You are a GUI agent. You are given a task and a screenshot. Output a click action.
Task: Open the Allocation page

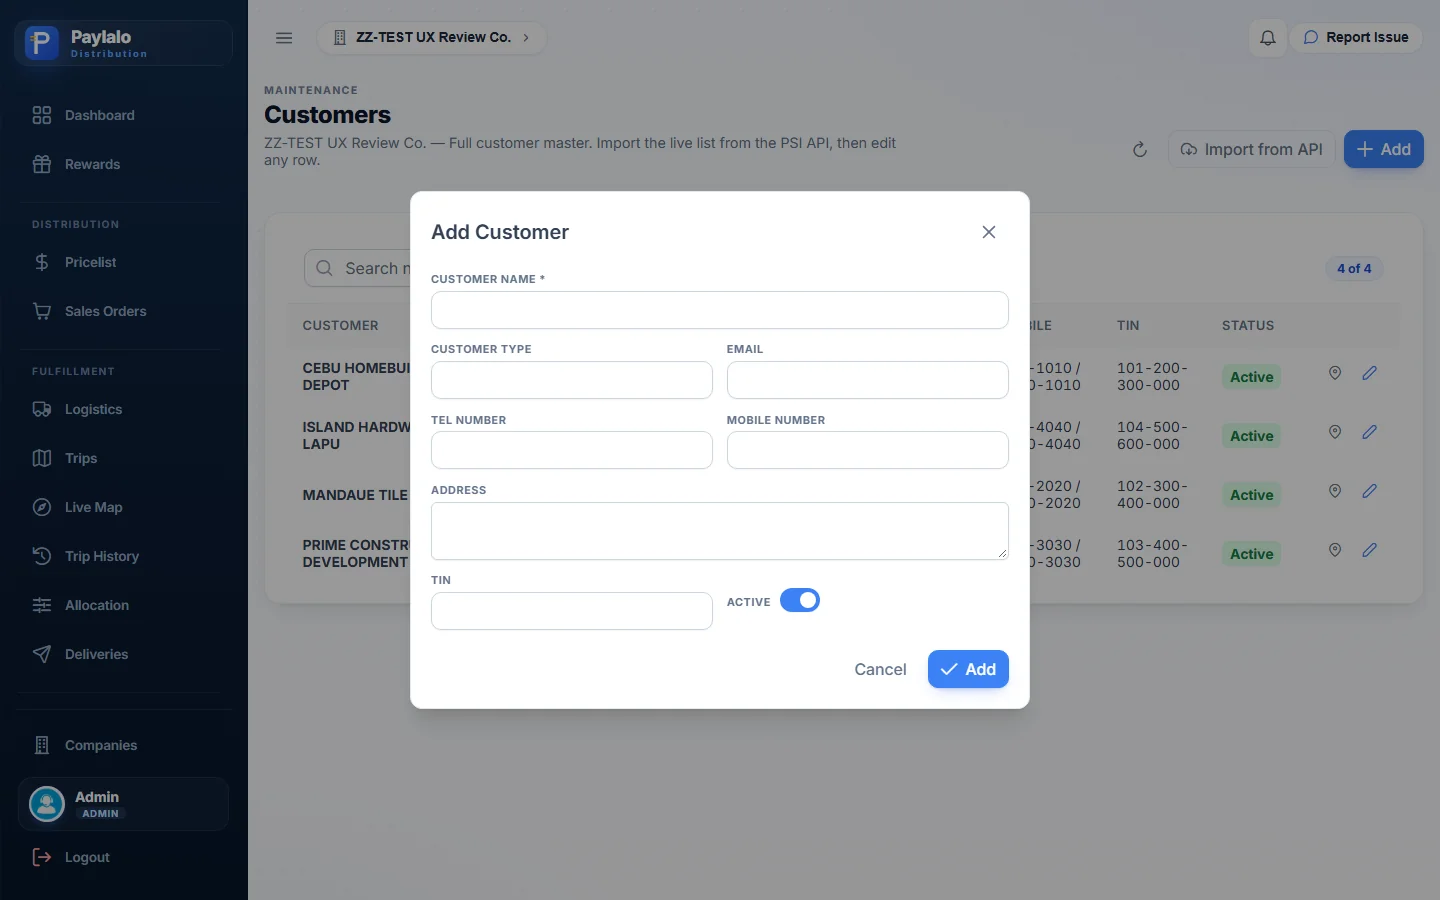point(124,605)
